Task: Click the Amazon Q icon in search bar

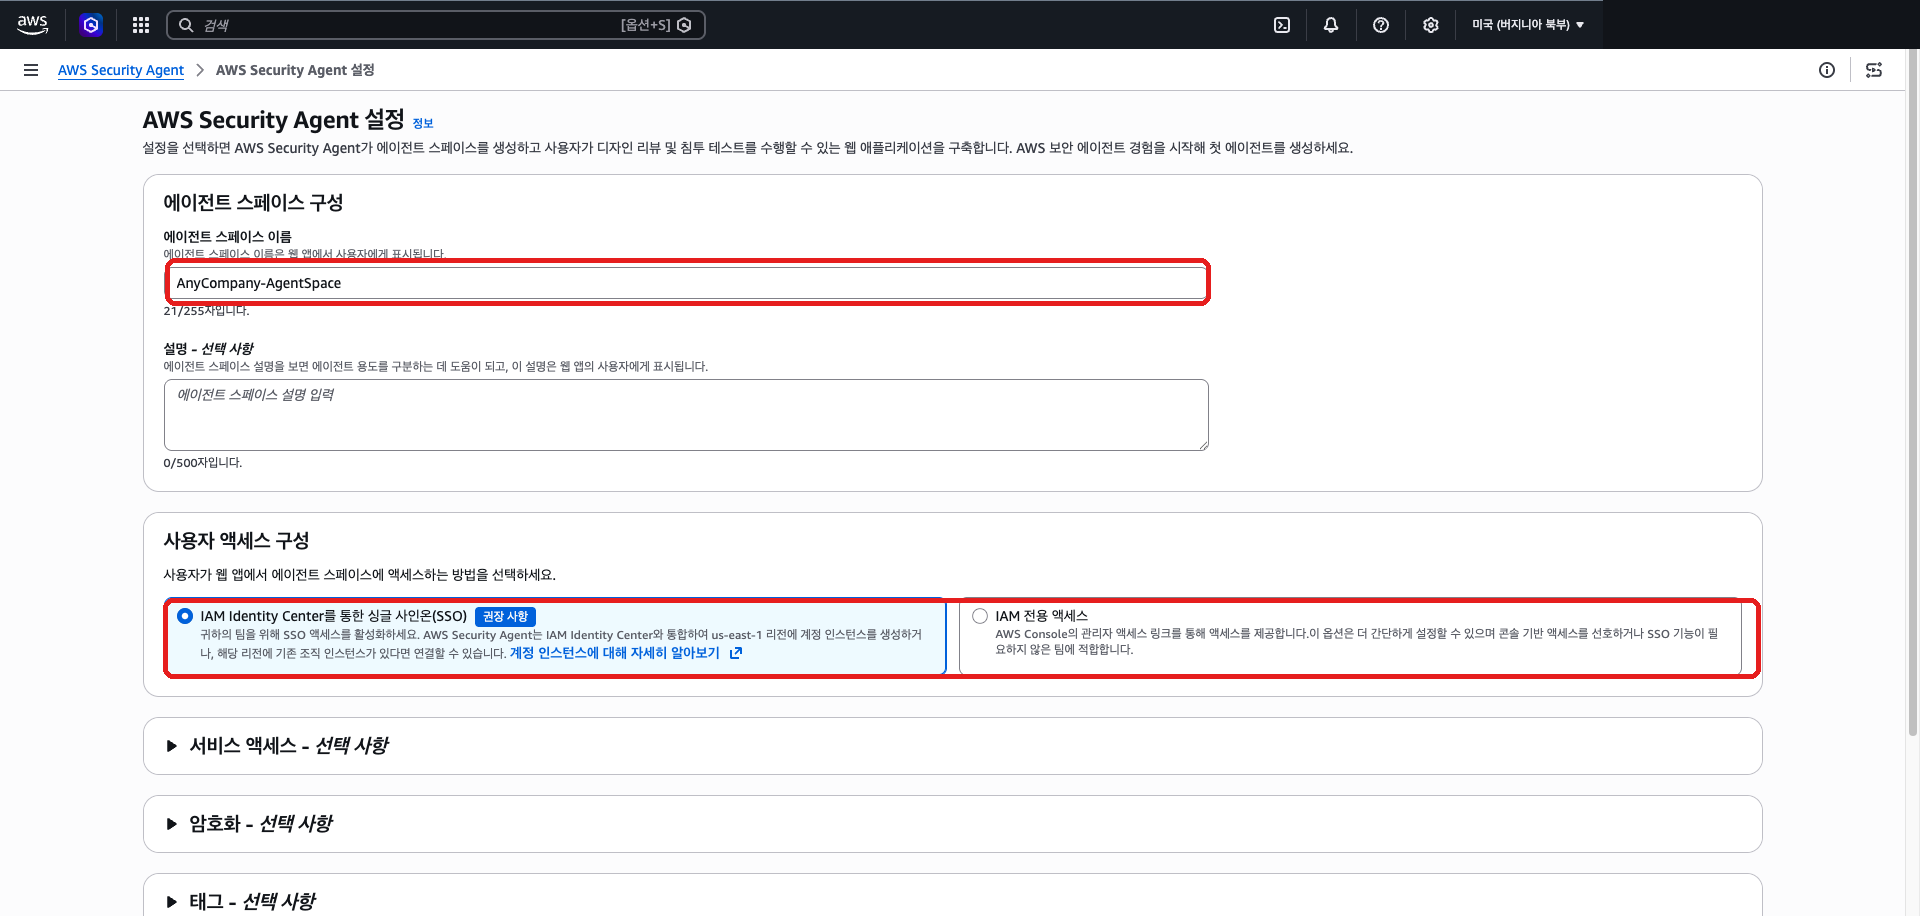Action: click(684, 25)
